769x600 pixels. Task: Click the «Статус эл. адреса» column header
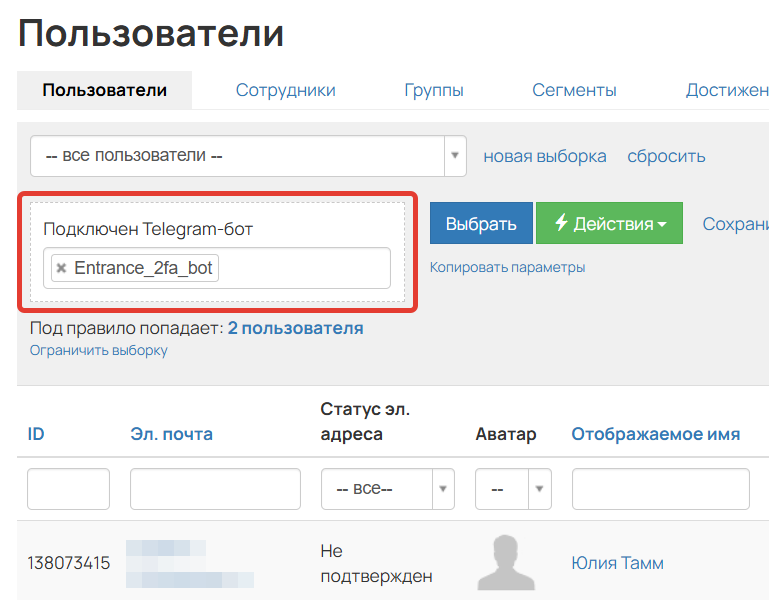(365, 421)
